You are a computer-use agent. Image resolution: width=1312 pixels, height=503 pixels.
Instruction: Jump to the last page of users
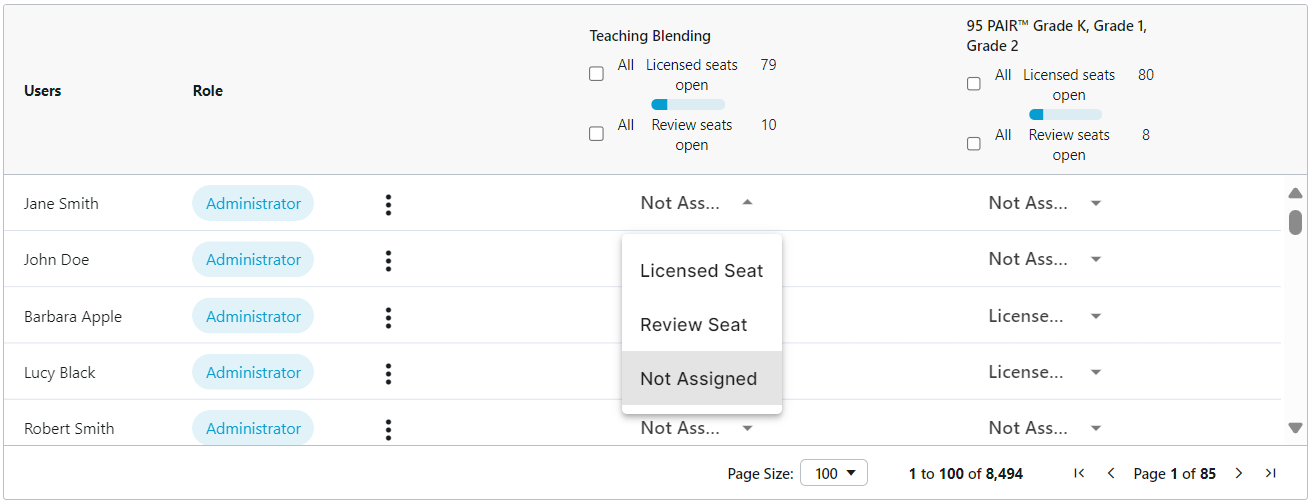point(1270,473)
